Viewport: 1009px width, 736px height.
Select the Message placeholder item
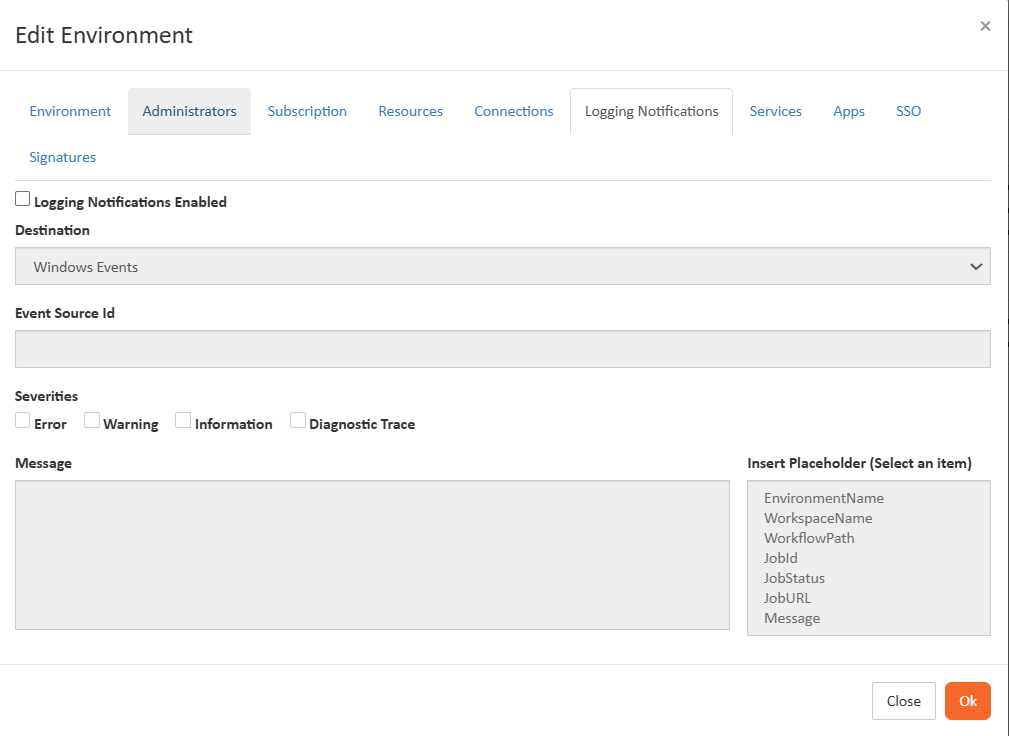tap(791, 618)
